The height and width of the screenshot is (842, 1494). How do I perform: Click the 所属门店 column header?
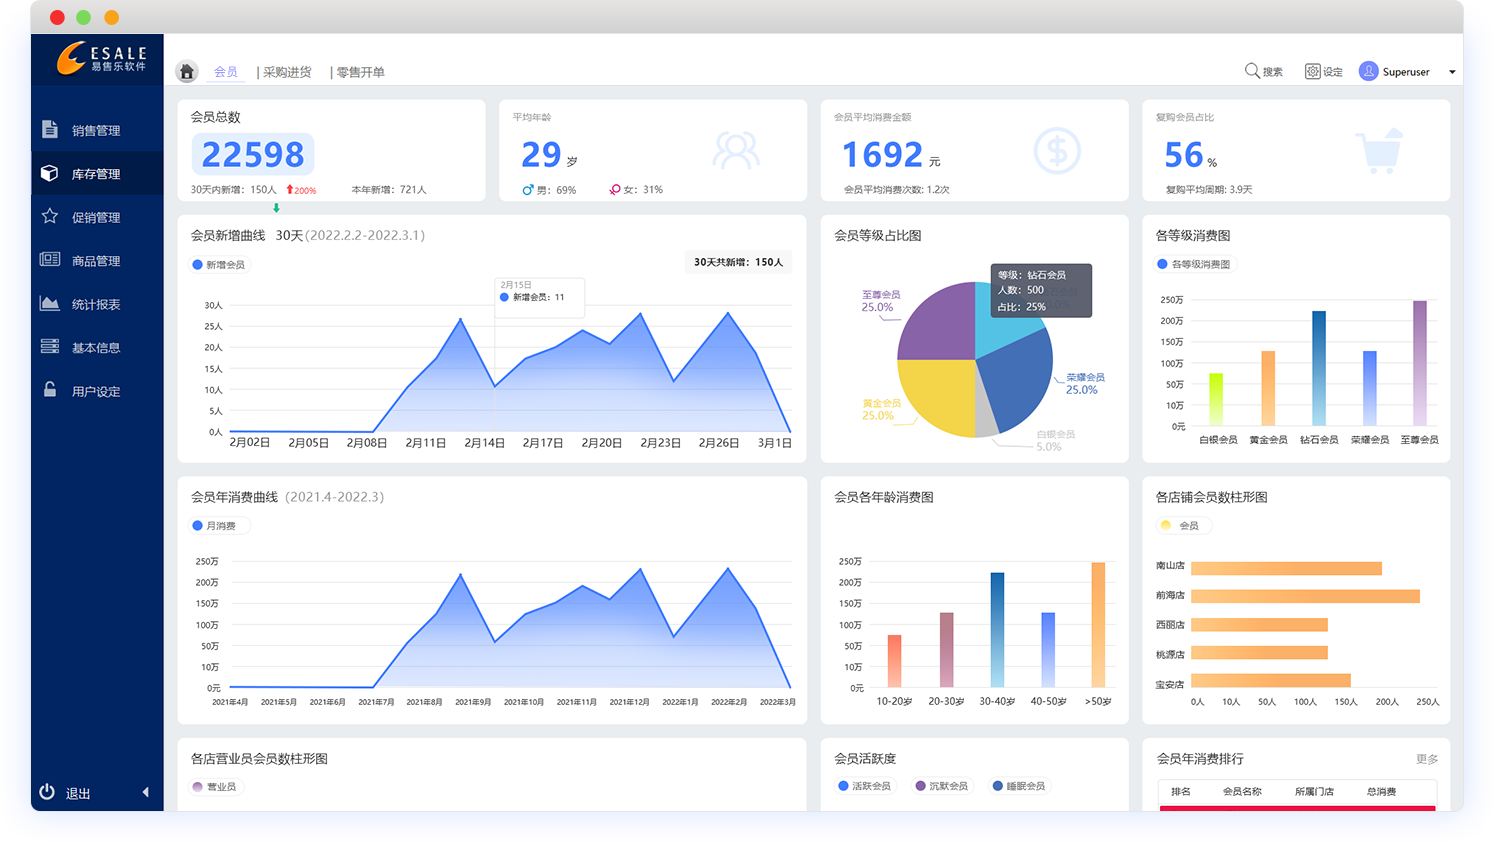1314,791
